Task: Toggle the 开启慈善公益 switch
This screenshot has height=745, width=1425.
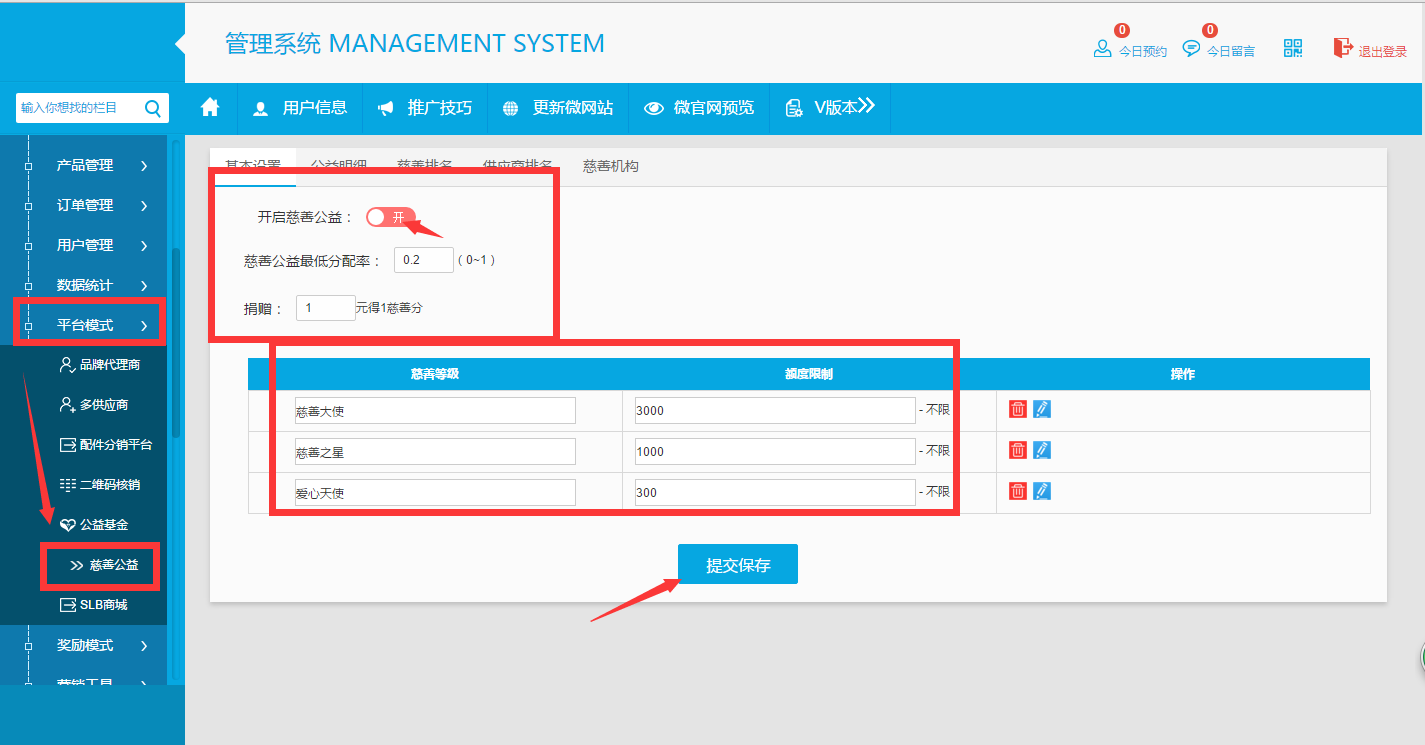Action: [390, 217]
